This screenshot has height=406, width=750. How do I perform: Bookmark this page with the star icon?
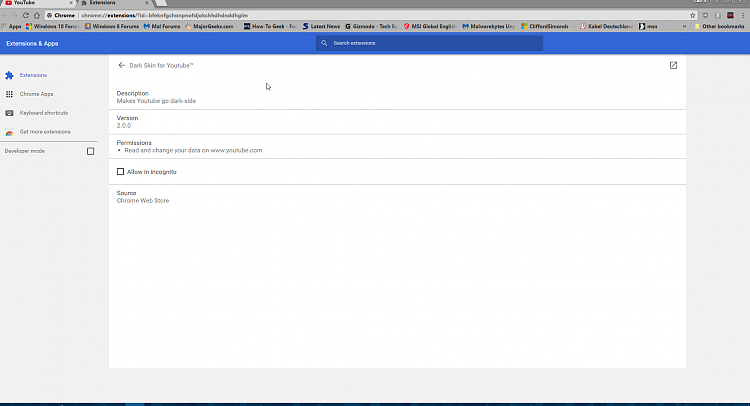692,15
